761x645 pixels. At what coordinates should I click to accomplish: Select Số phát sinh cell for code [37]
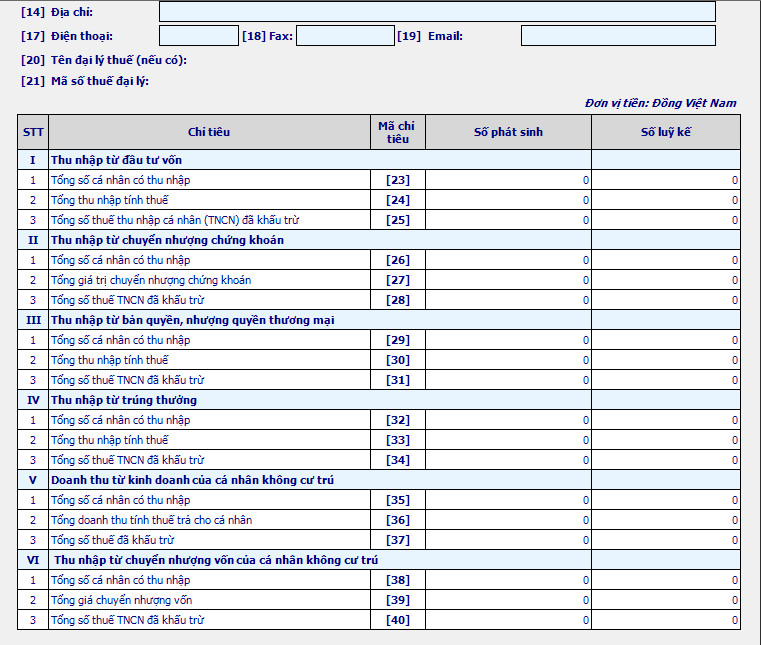click(x=508, y=540)
